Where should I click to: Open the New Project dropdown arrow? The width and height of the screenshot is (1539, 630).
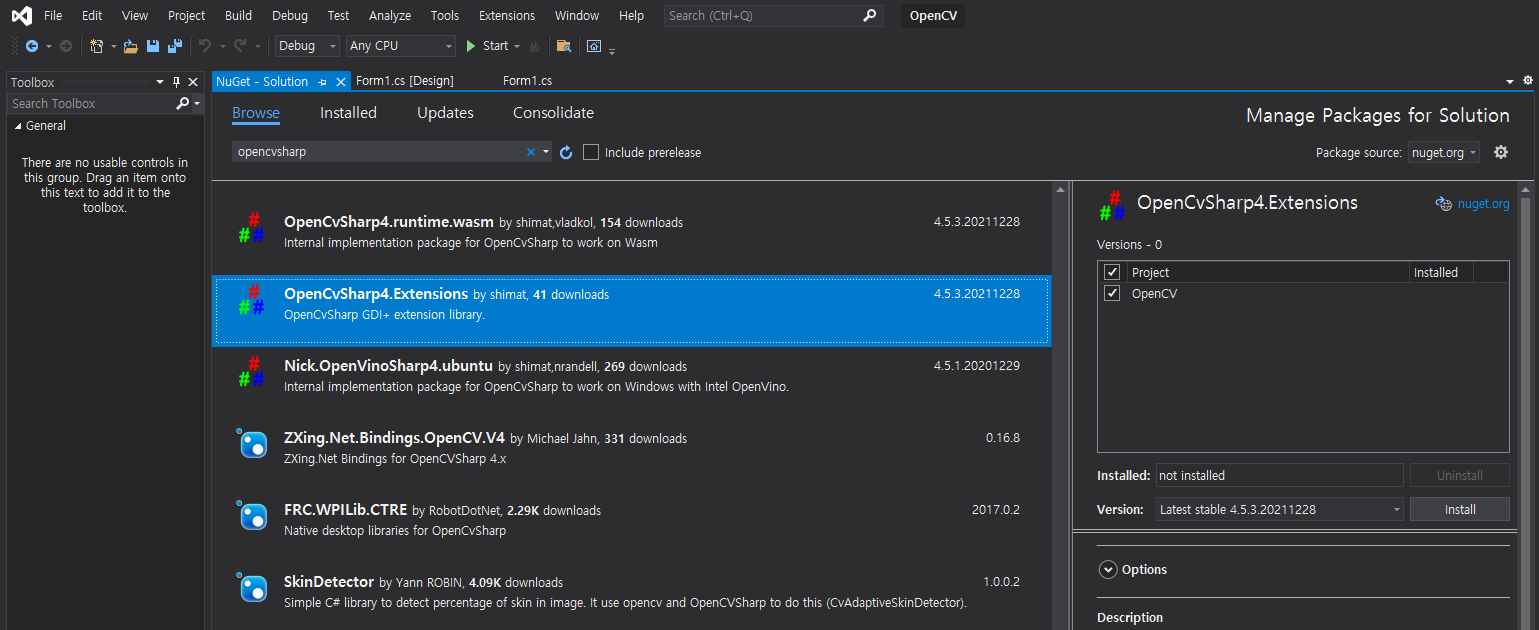[114, 46]
